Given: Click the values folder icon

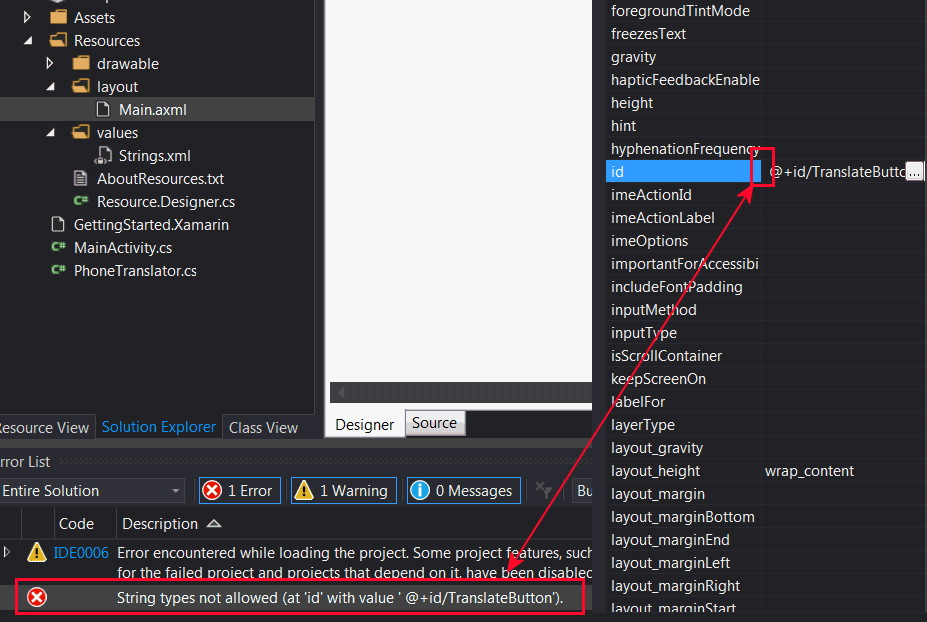Looking at the screenshot, I should (81, 132).
